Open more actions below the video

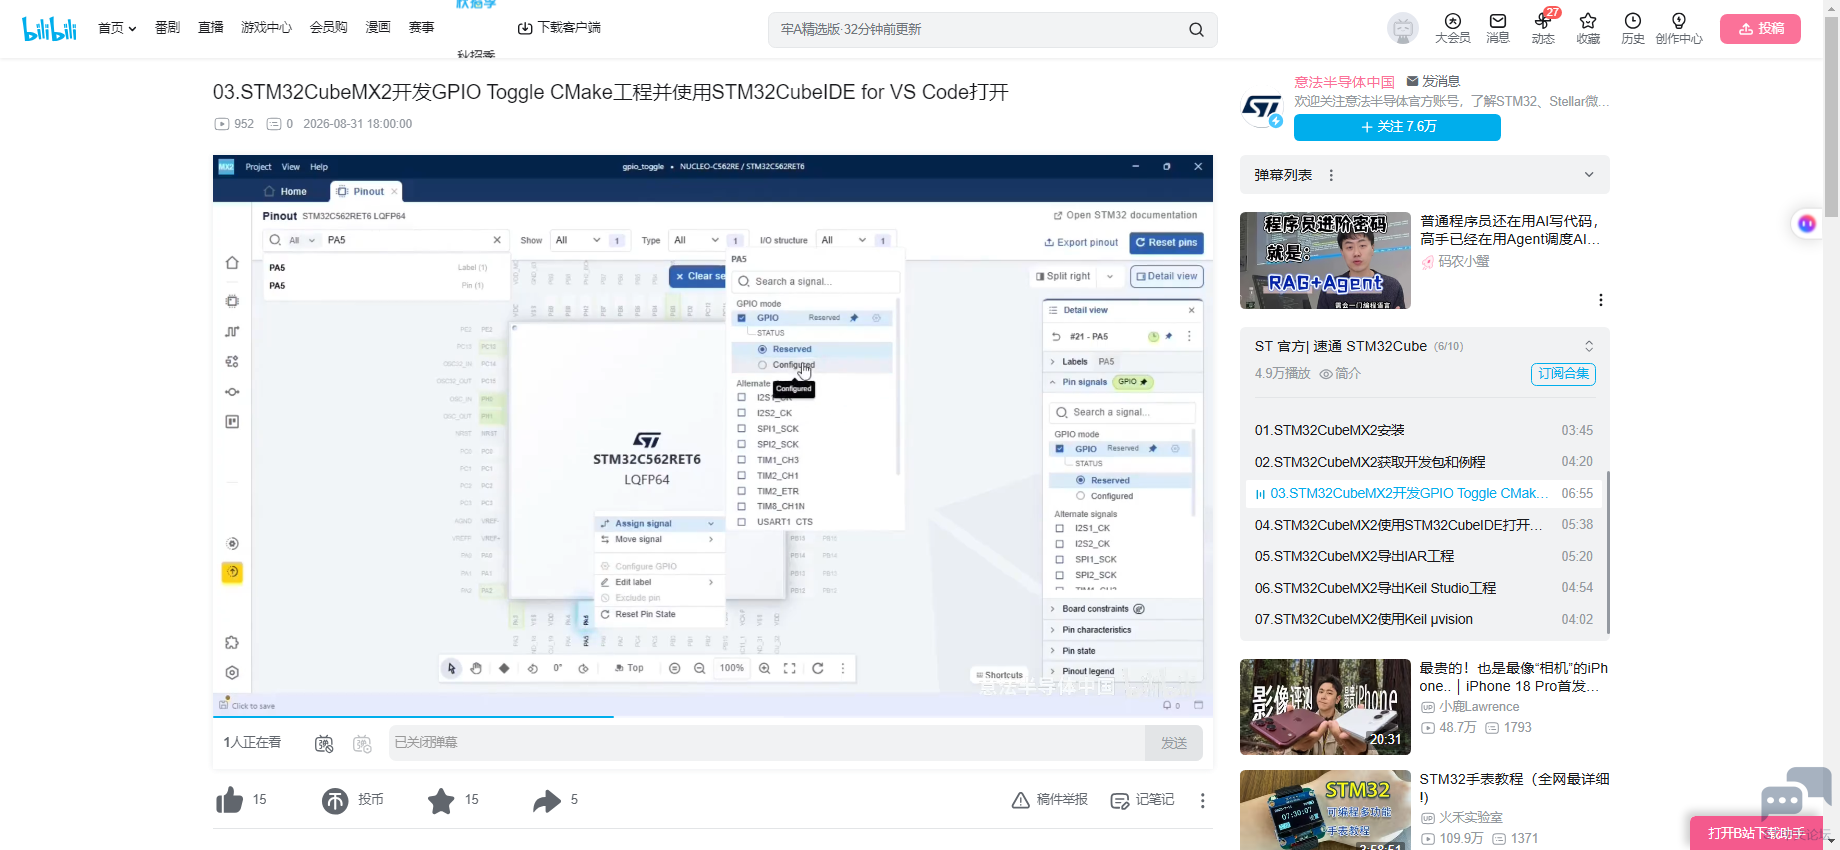(x=1202, y=800)
